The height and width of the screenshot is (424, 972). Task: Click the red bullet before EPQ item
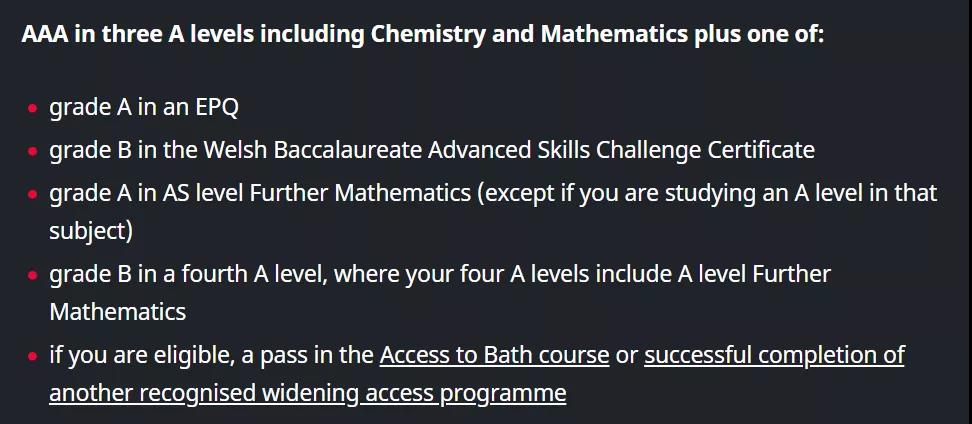pos(32,108)
